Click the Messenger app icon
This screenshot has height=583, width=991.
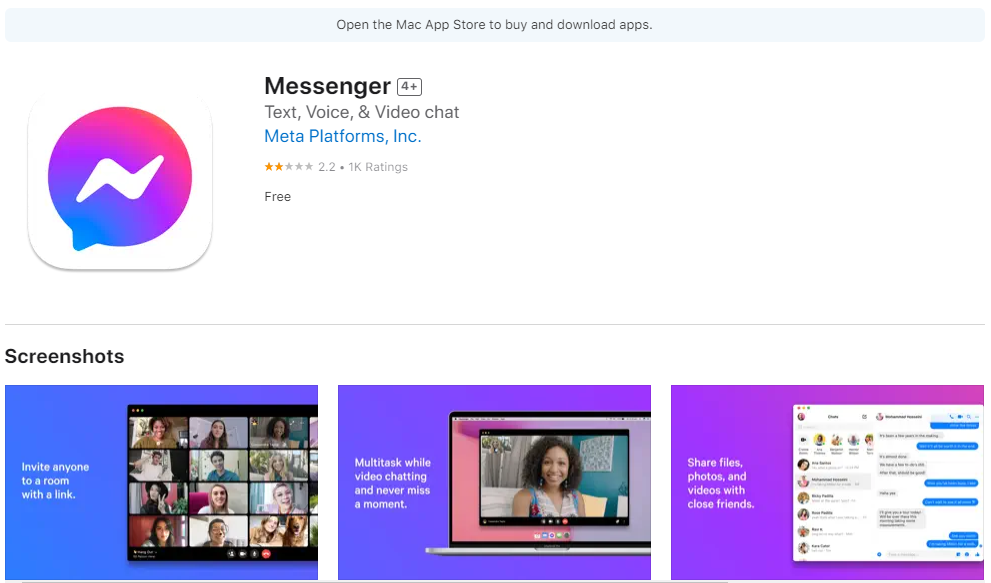[120, 180]
